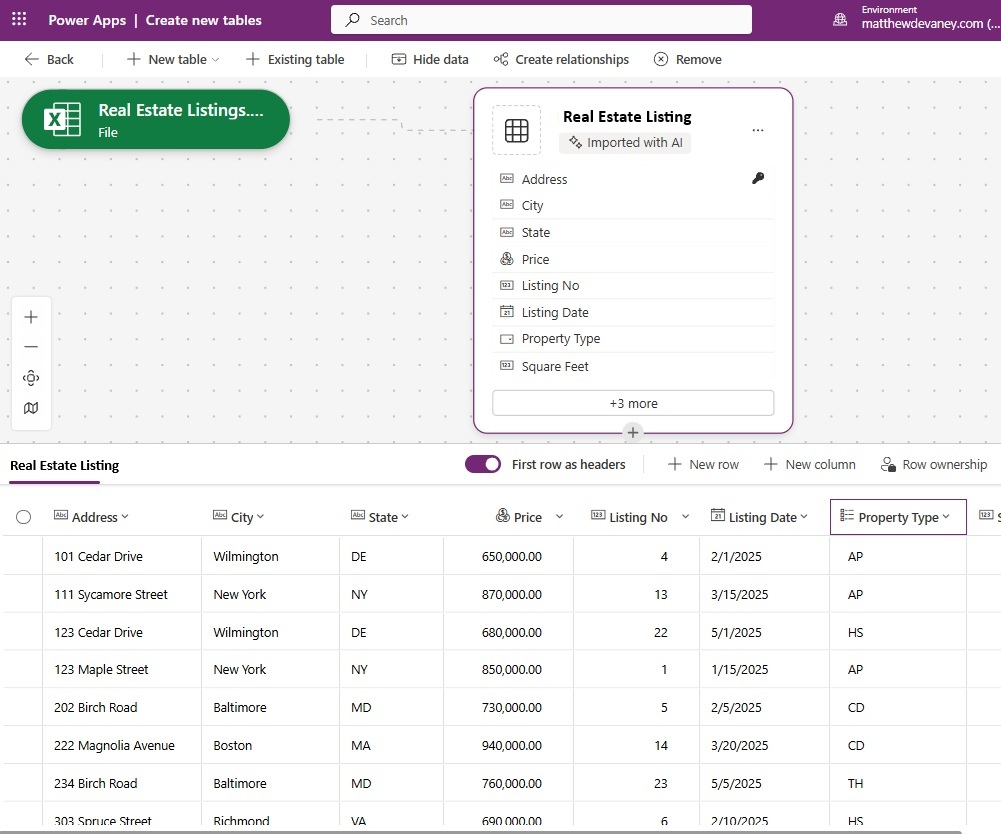Image resolution: width=1001 pixels, height=834 pixels.
Task: Select the Square Feet column in the table card
Action: 633,366
